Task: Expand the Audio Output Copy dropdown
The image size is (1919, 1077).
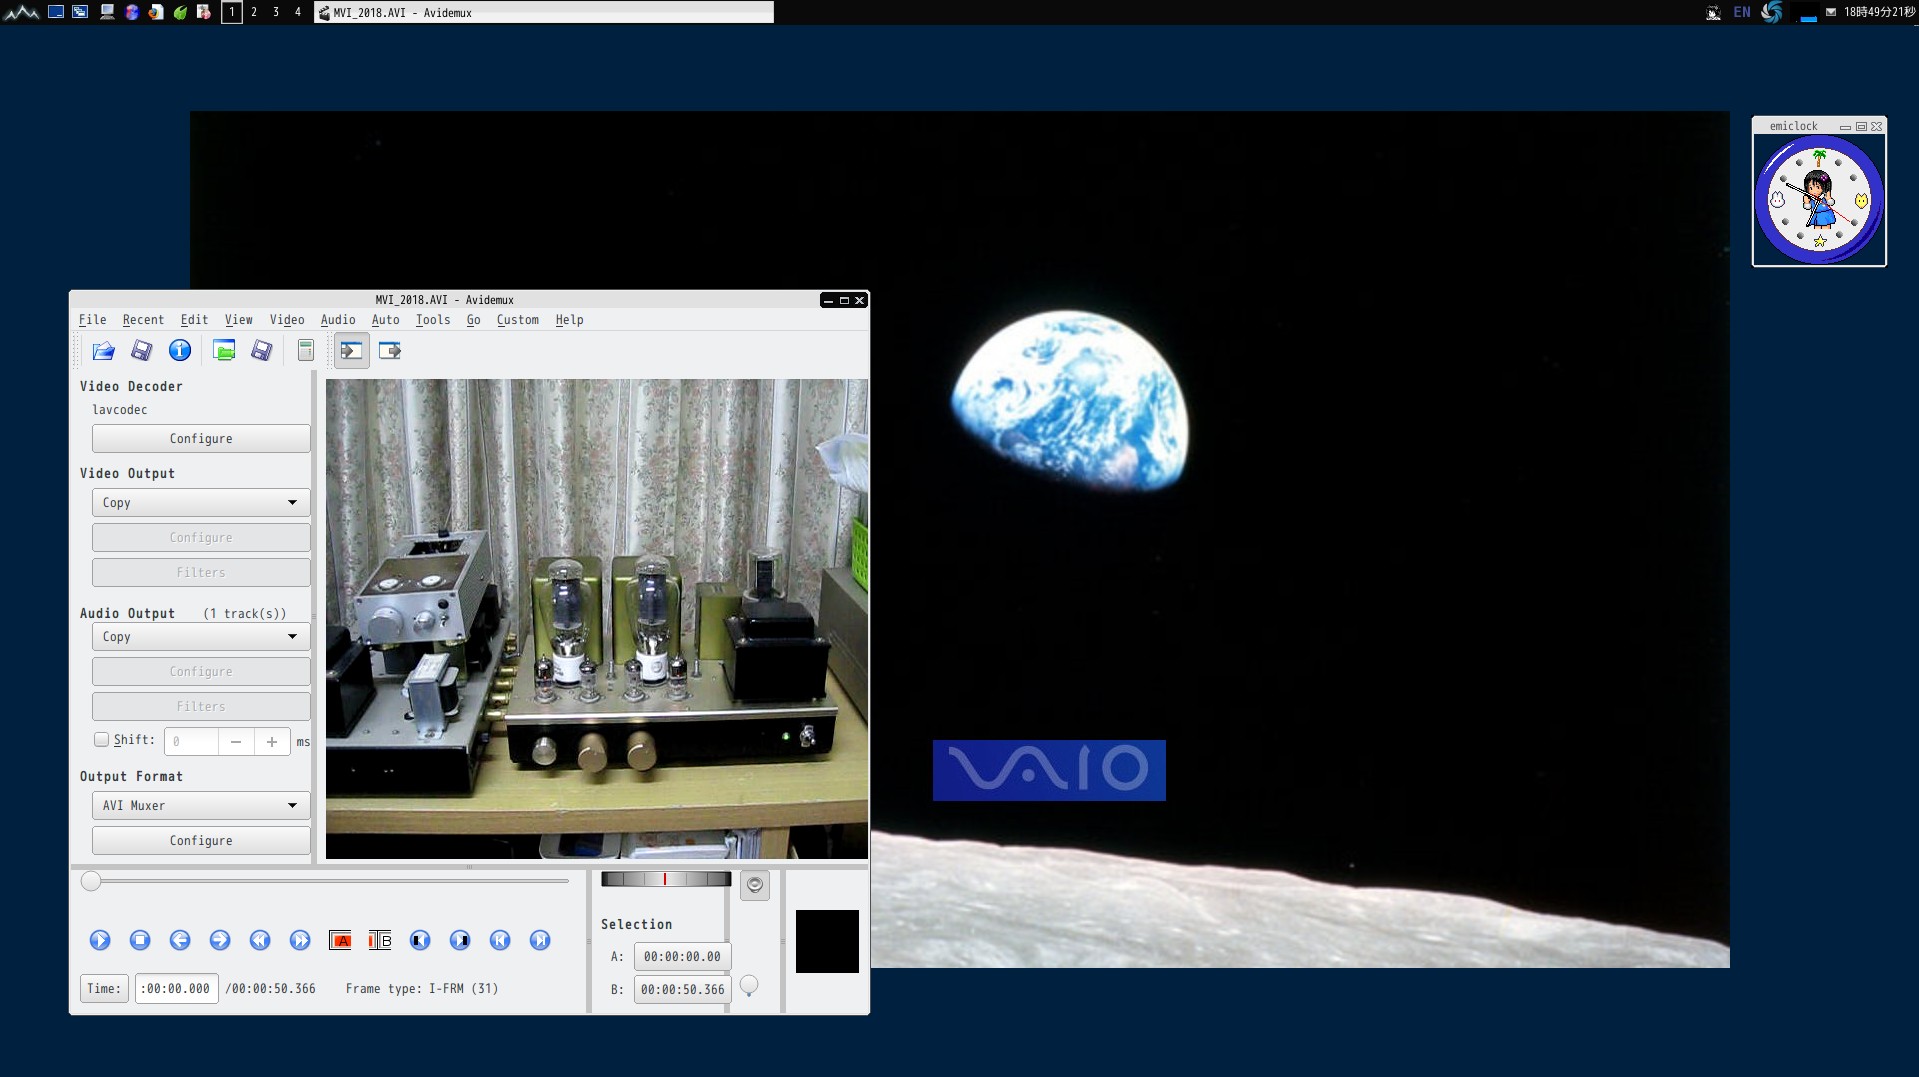Action: pos(201,637)
